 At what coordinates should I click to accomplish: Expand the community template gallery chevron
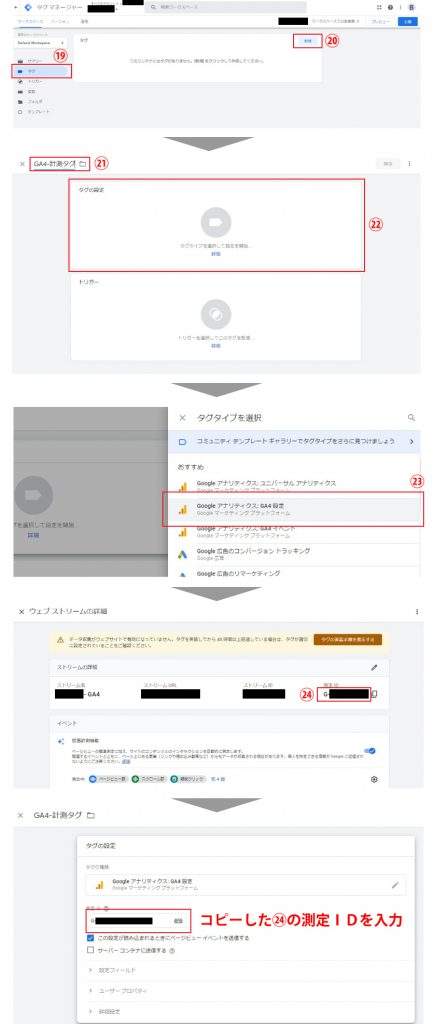(x=411, y=441)
